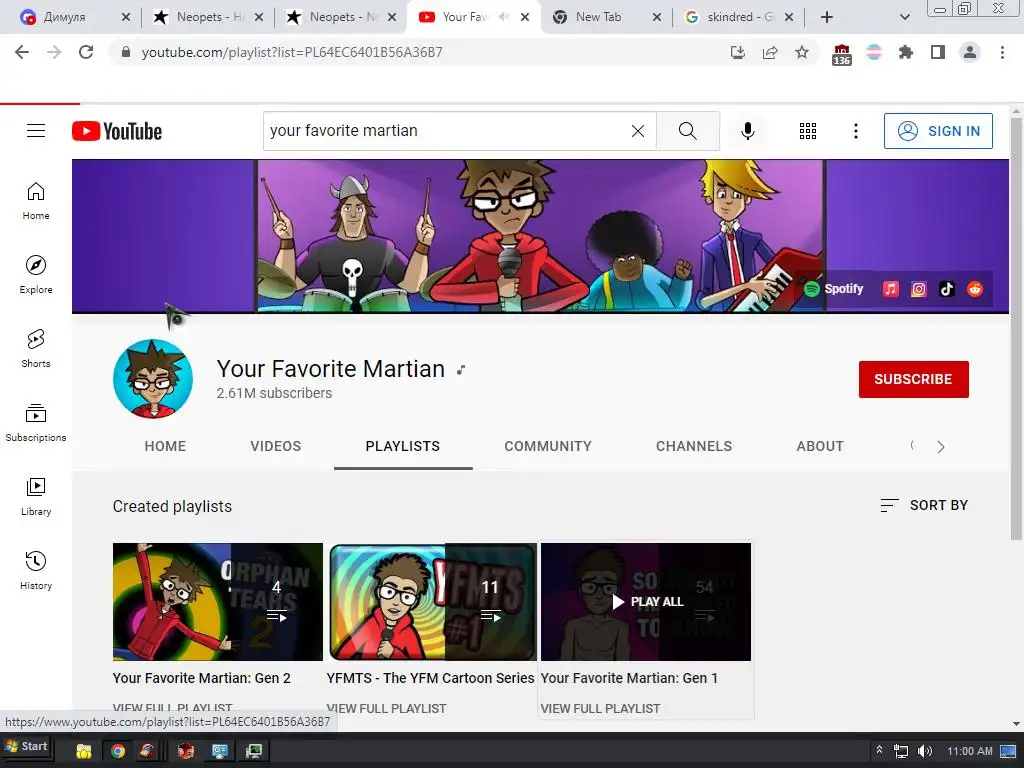Click the SIGN IN button
The image size is (1024, 768).
pos(938,131)
